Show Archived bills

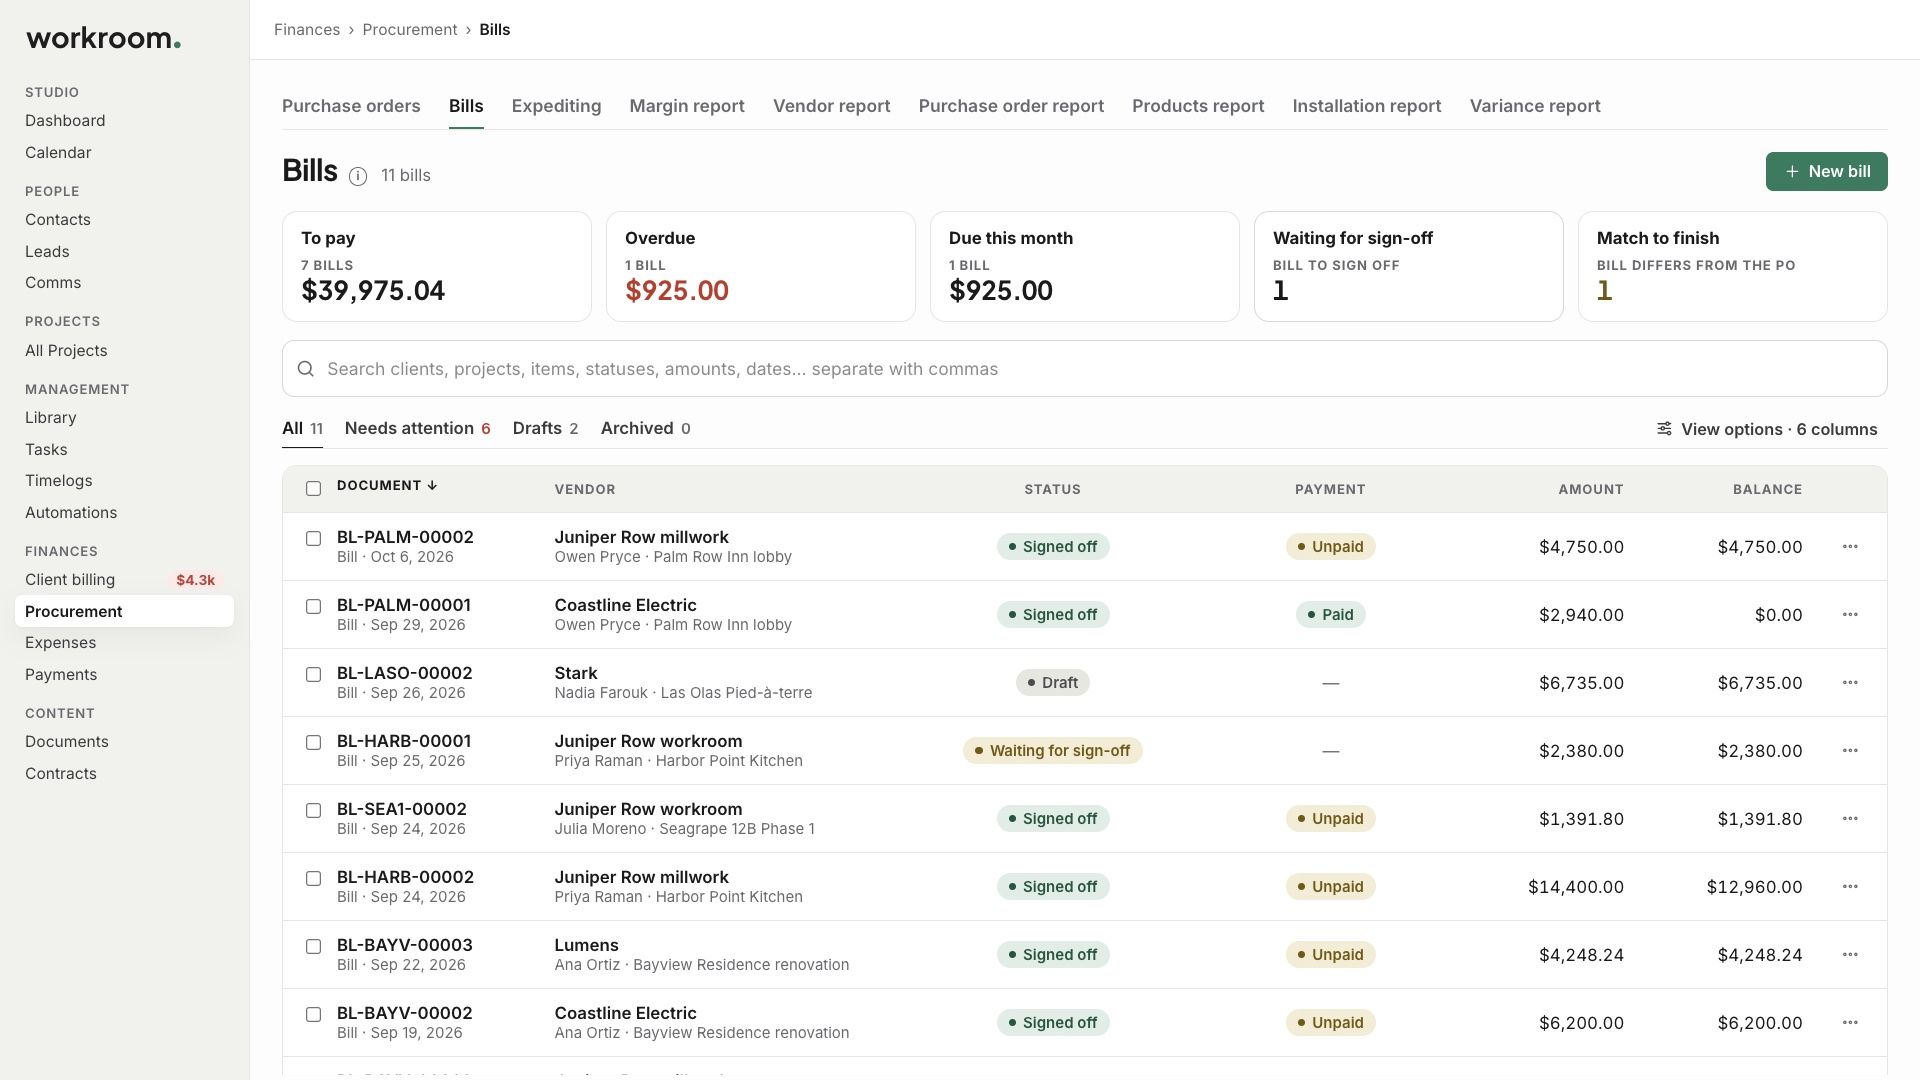click(x=645, y=429)
